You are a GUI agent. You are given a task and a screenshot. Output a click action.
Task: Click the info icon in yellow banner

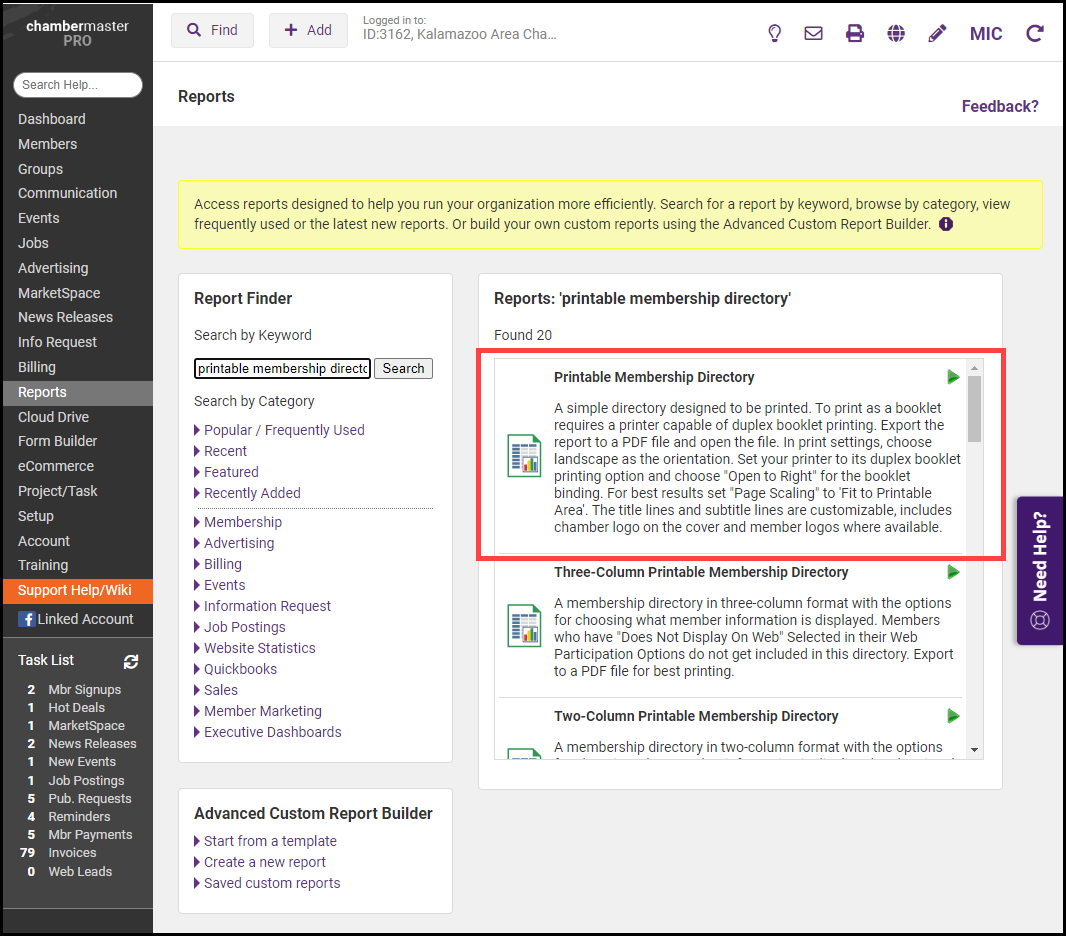(x=946, y=224)
